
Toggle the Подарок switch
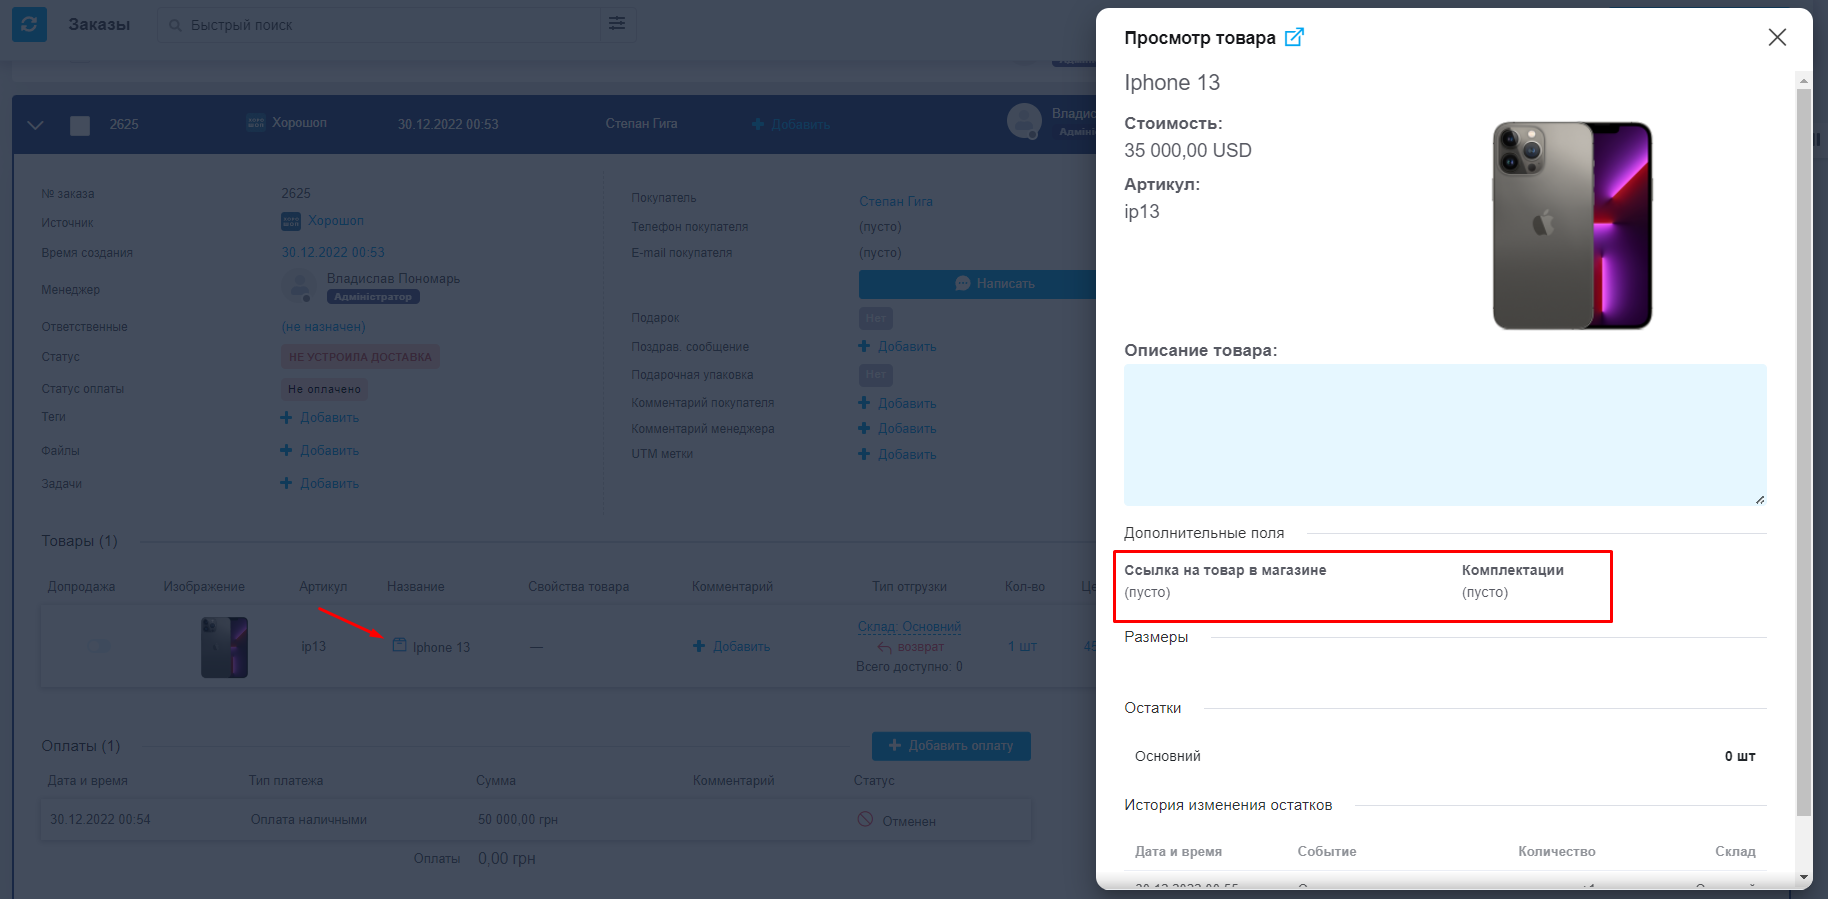[876, 319]
